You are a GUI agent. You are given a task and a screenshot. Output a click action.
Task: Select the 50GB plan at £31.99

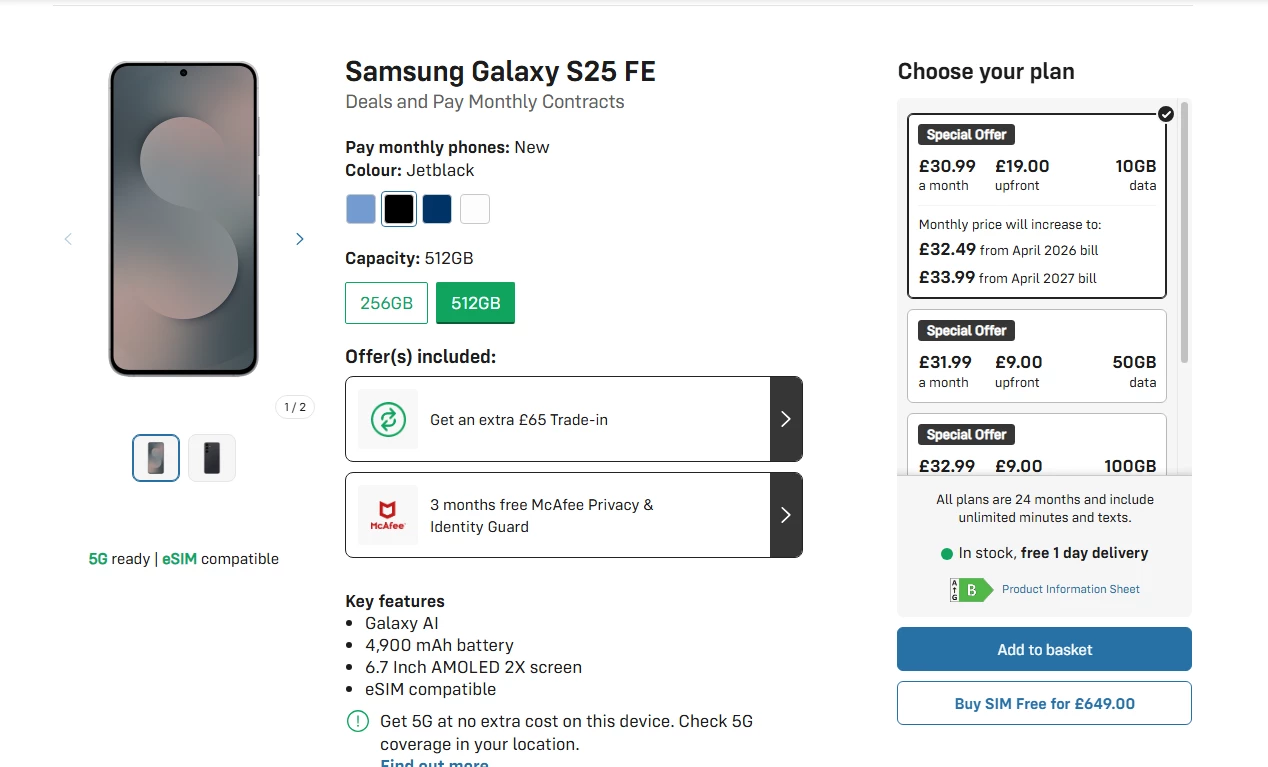(1036, 356)
